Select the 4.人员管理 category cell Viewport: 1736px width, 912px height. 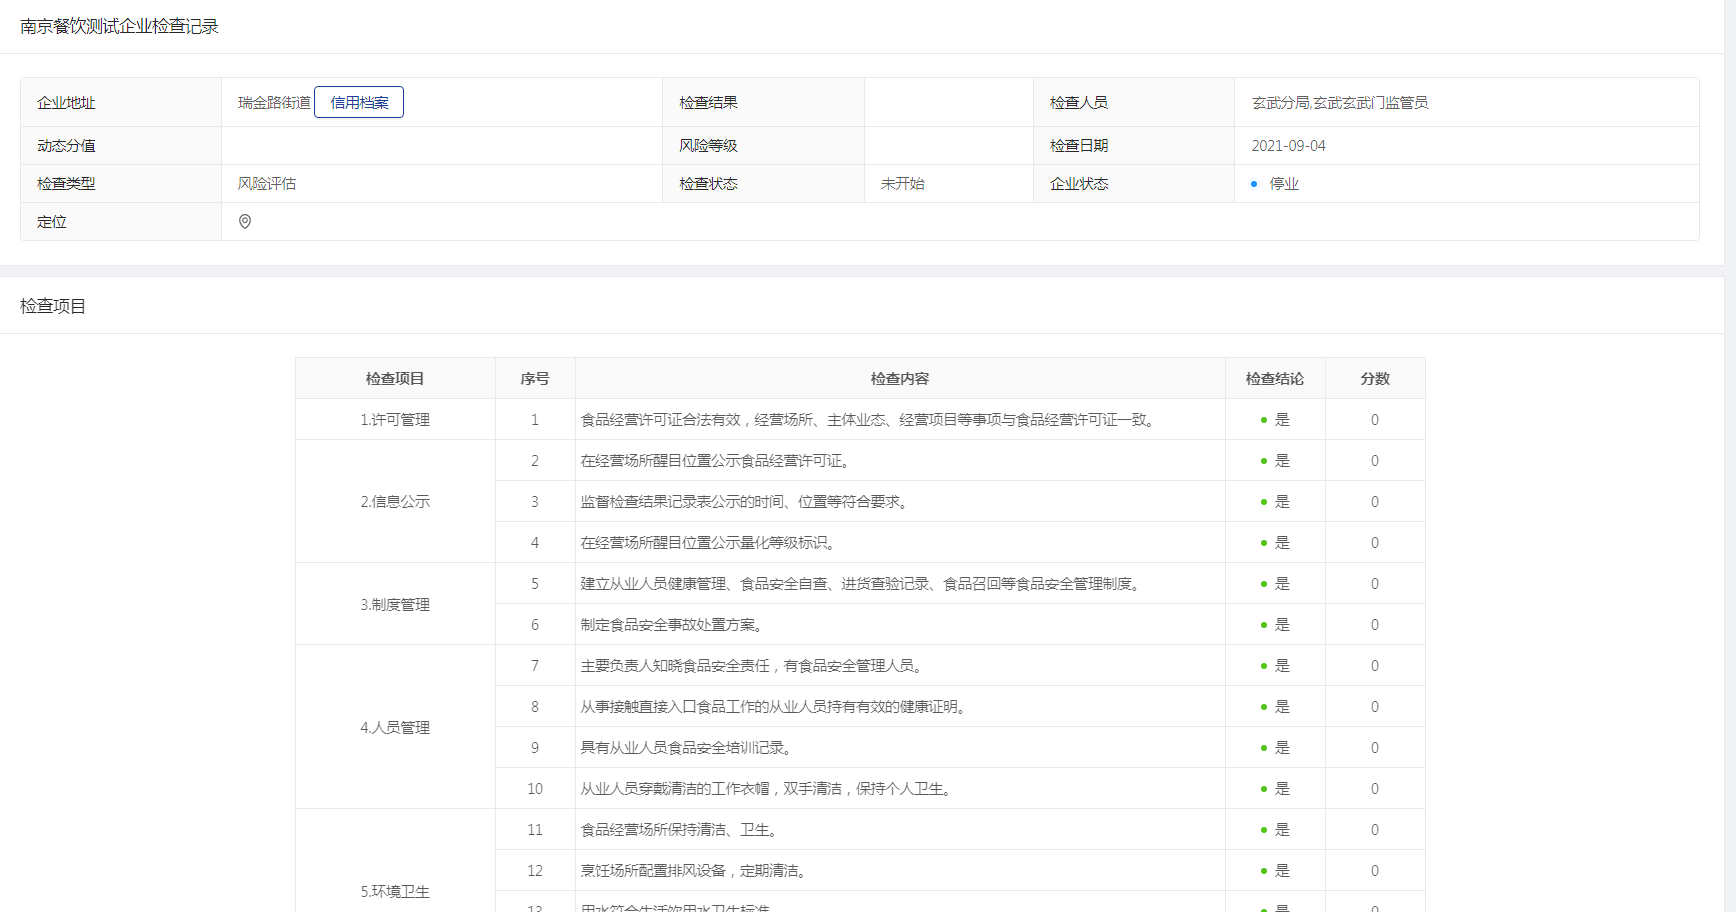click(x=395, y=728)
